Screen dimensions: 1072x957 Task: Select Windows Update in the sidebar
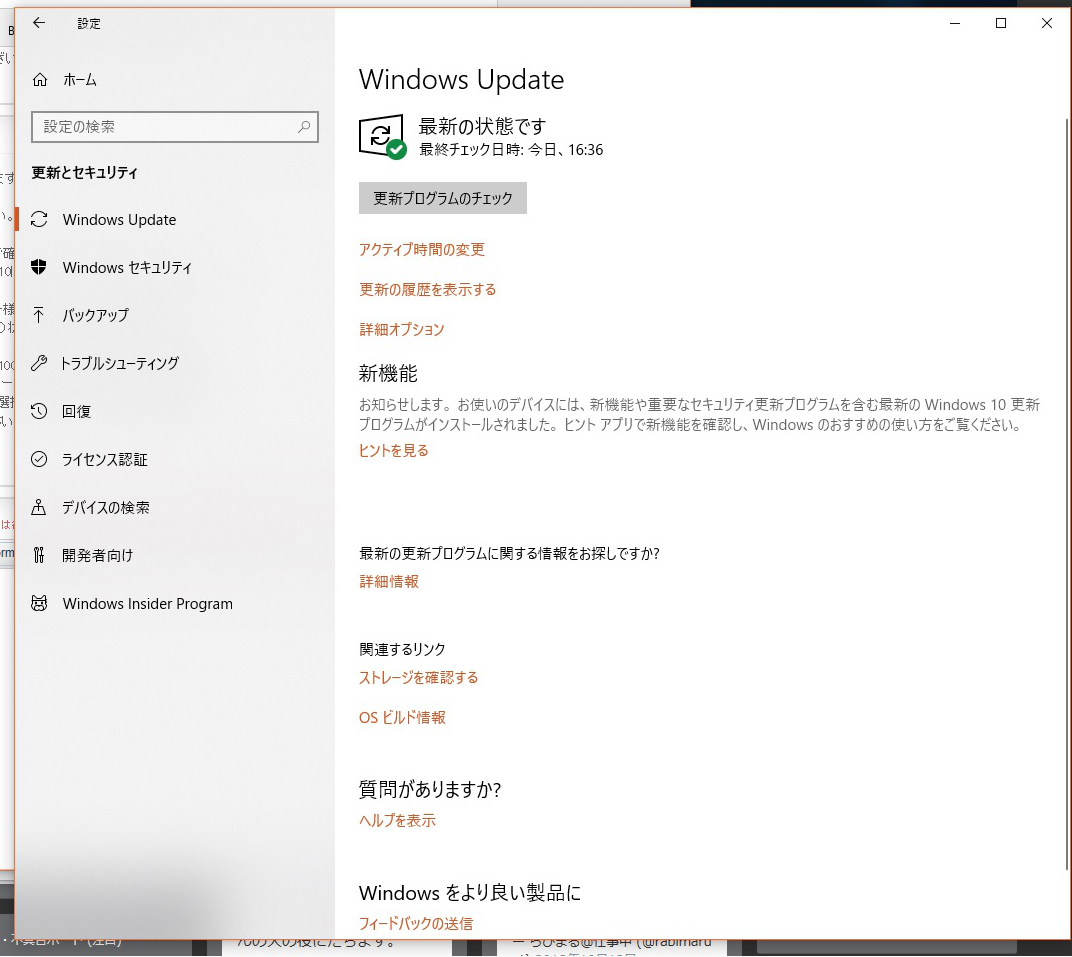coord(175,219)
